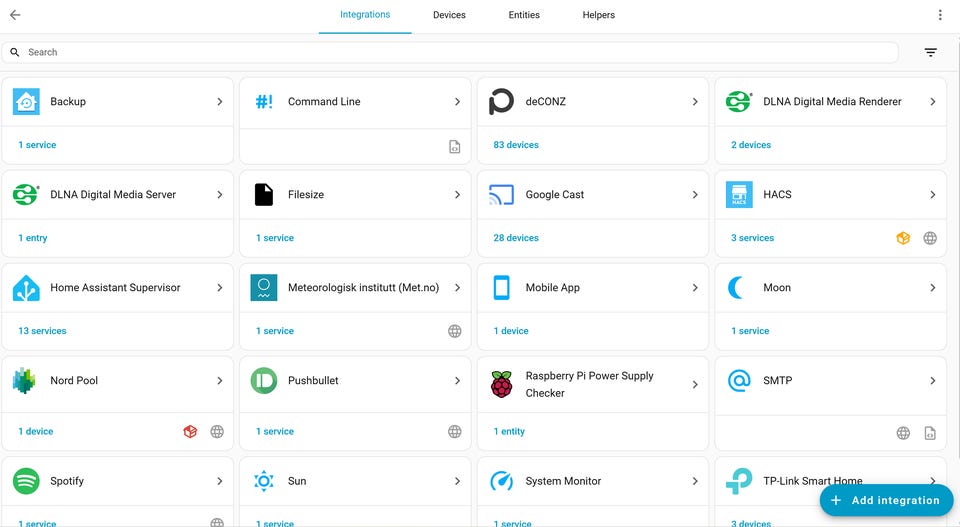Click the Raspberry Pi logo icon
Screen dimensions: 960x527
501,384
